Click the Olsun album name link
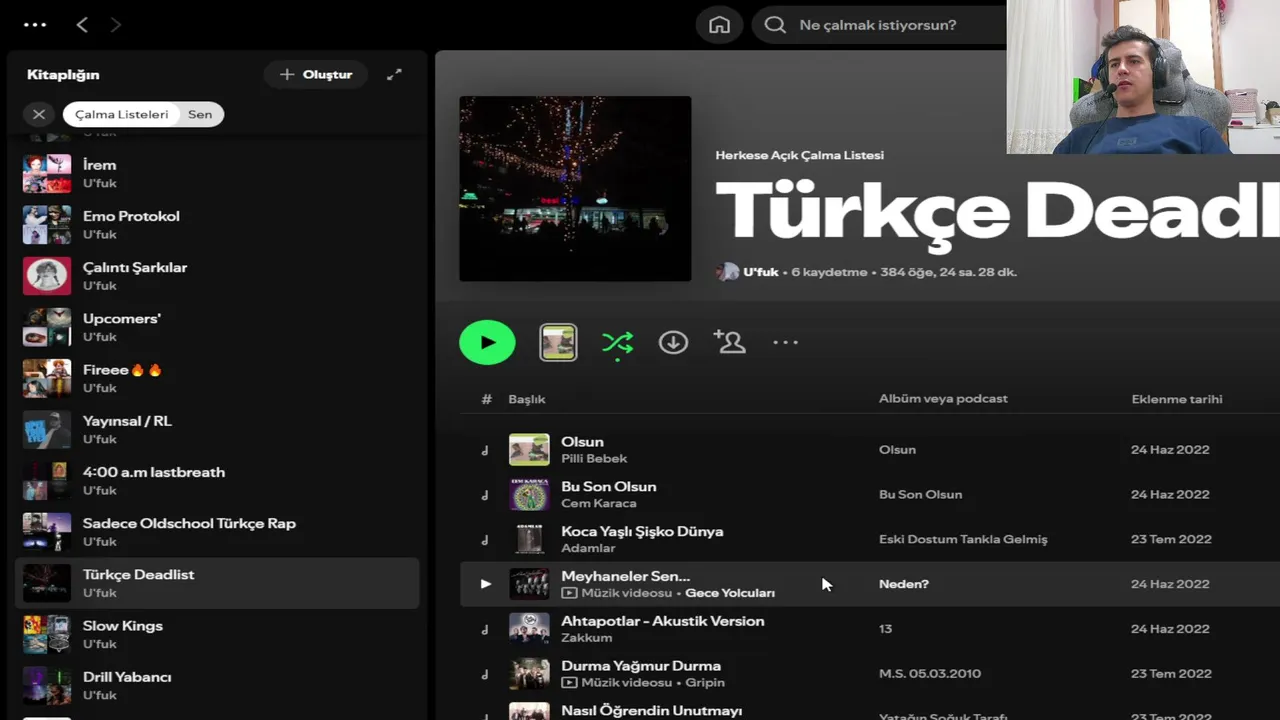Screen dimensions: 1280x720 [x=897, y=449]
